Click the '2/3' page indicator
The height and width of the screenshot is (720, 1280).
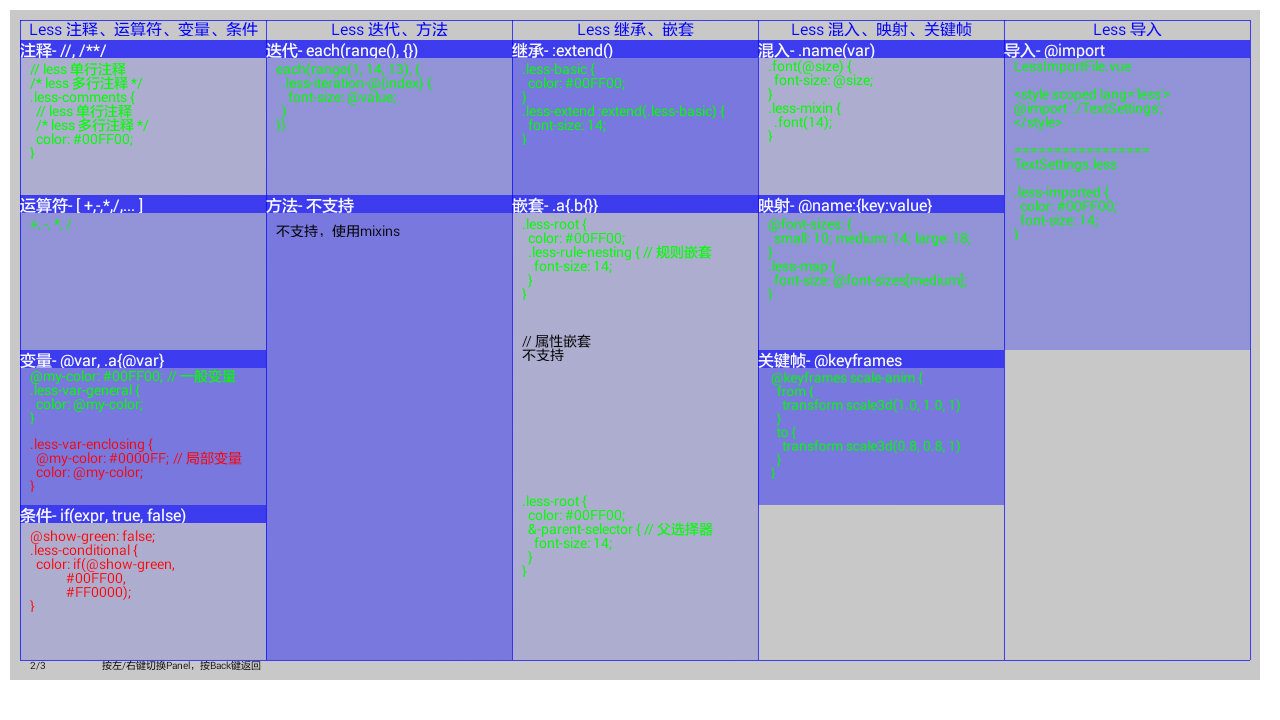(x=38, y=666)
